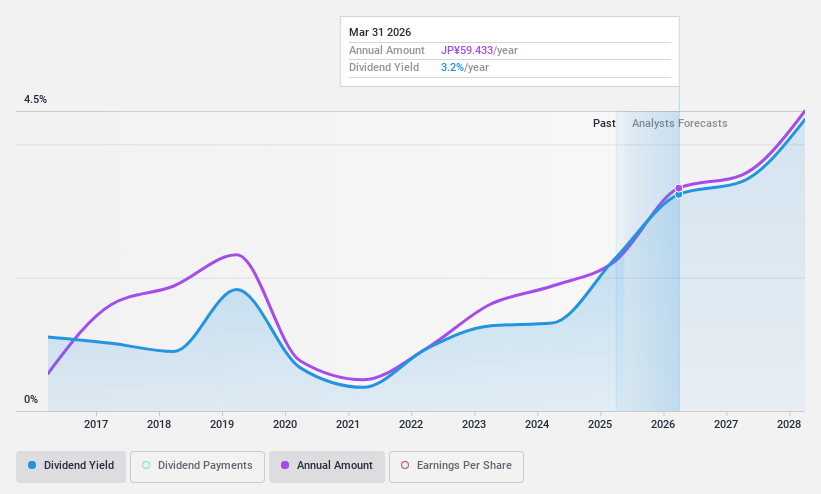Screen dimensions: 821x494
Task: Select the 2028 x-axis label
Action: (x=789, y=424)
